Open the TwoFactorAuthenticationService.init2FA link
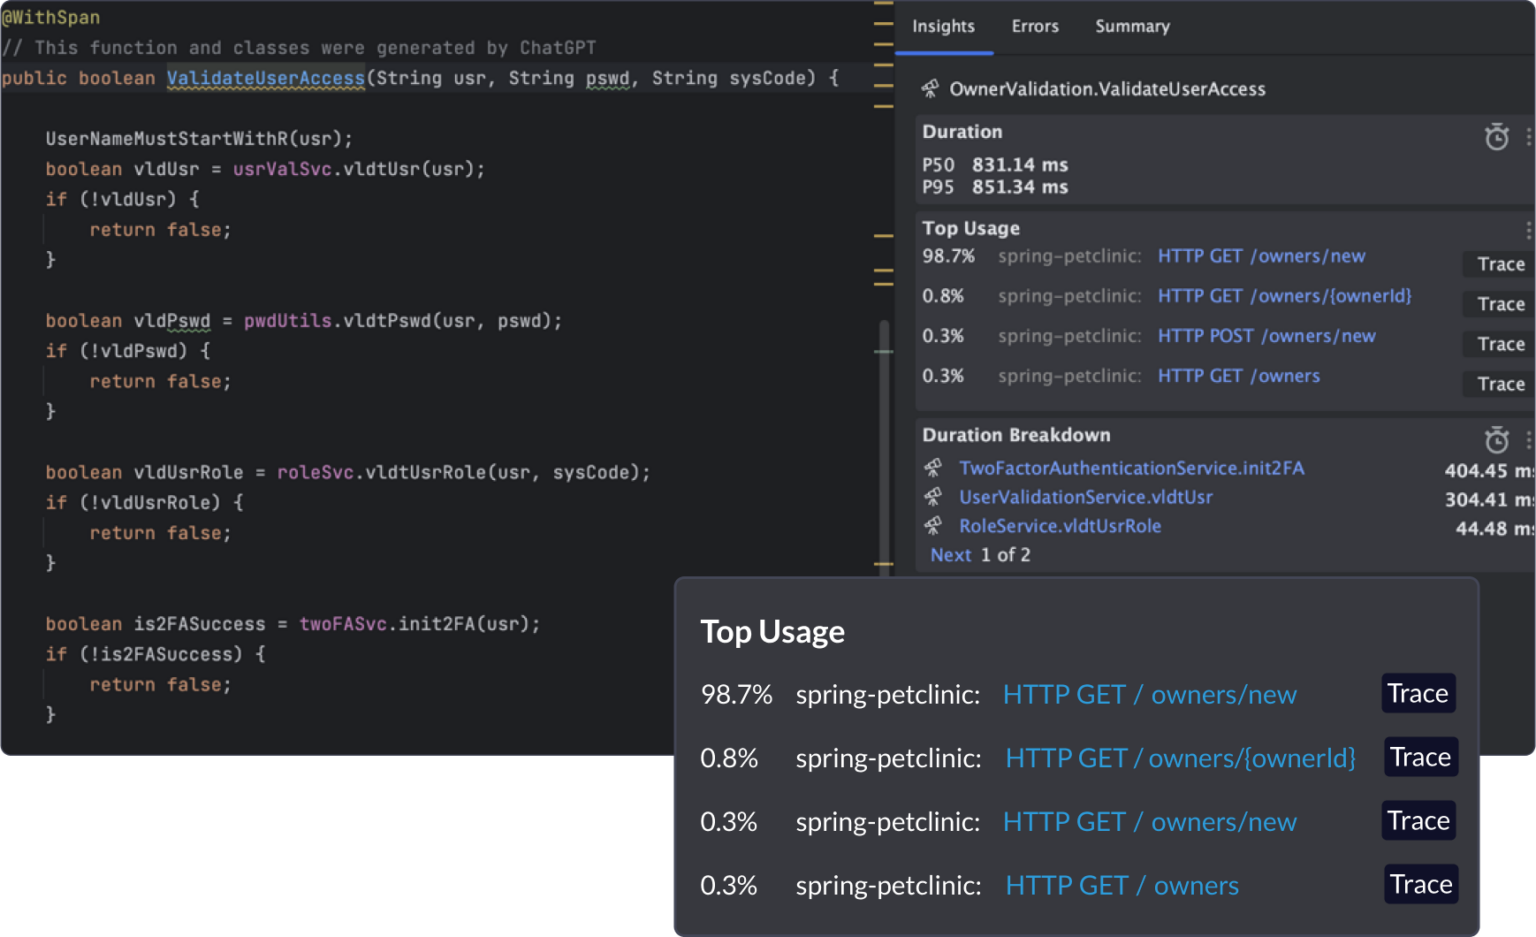The width and height of the screenshot is (1536, 937). [1131, 468]
